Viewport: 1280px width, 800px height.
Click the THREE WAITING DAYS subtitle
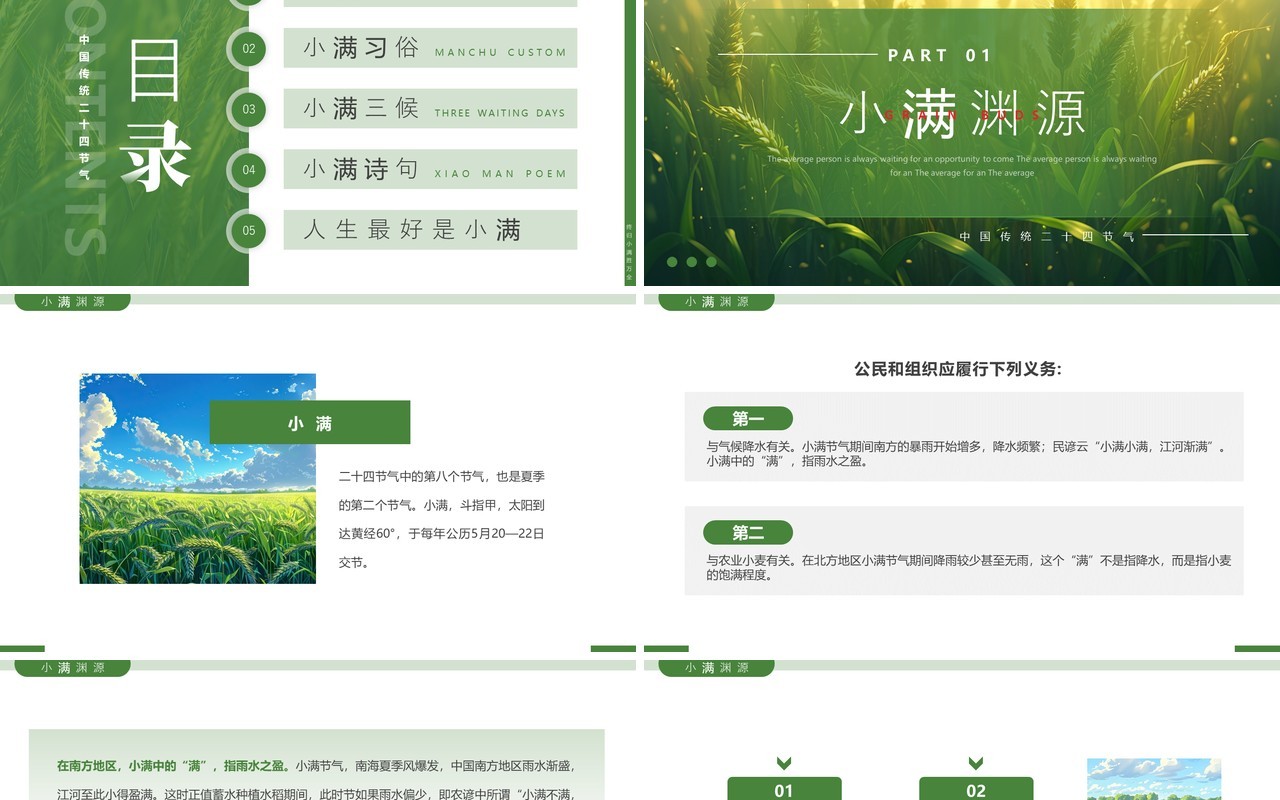tap(500, 113)
